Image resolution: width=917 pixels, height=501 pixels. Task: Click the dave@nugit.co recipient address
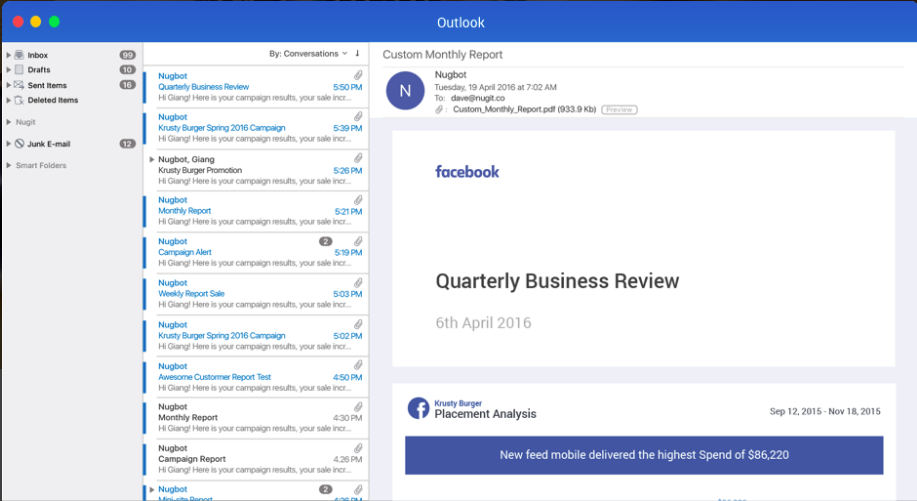(x=478, y=98)
